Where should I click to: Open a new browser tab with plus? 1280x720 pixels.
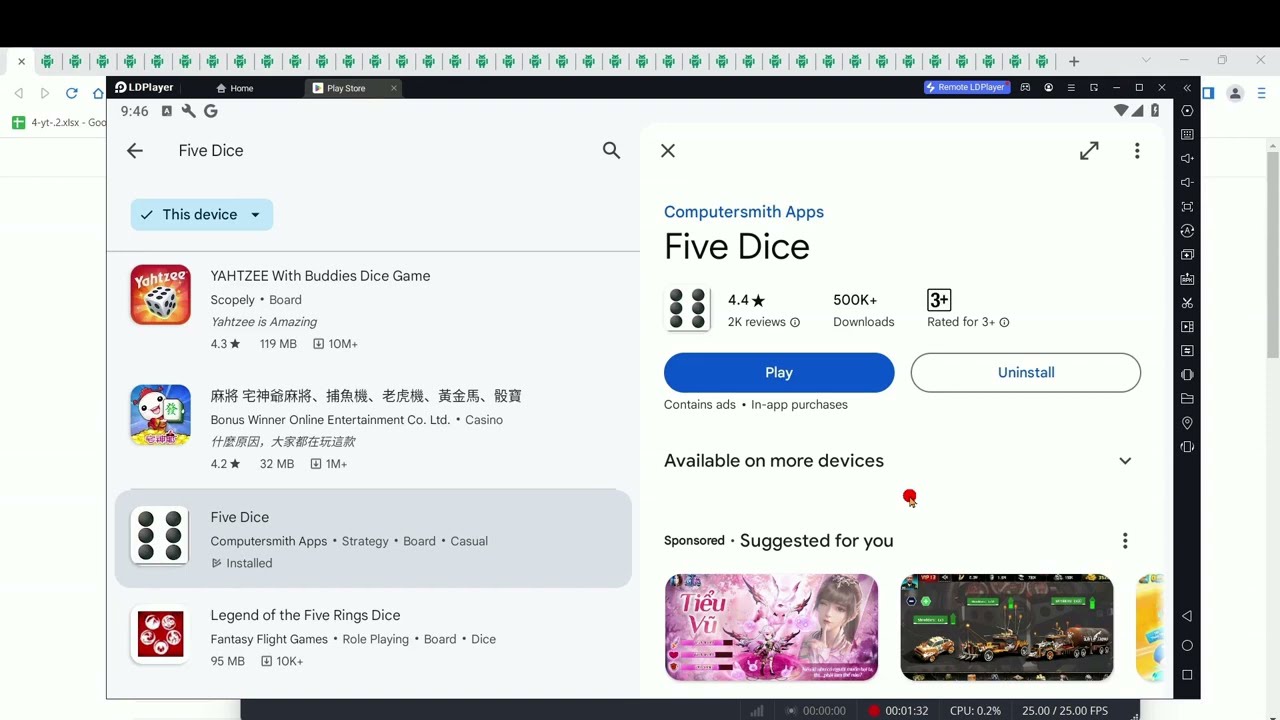click(x=1074, y=61)
